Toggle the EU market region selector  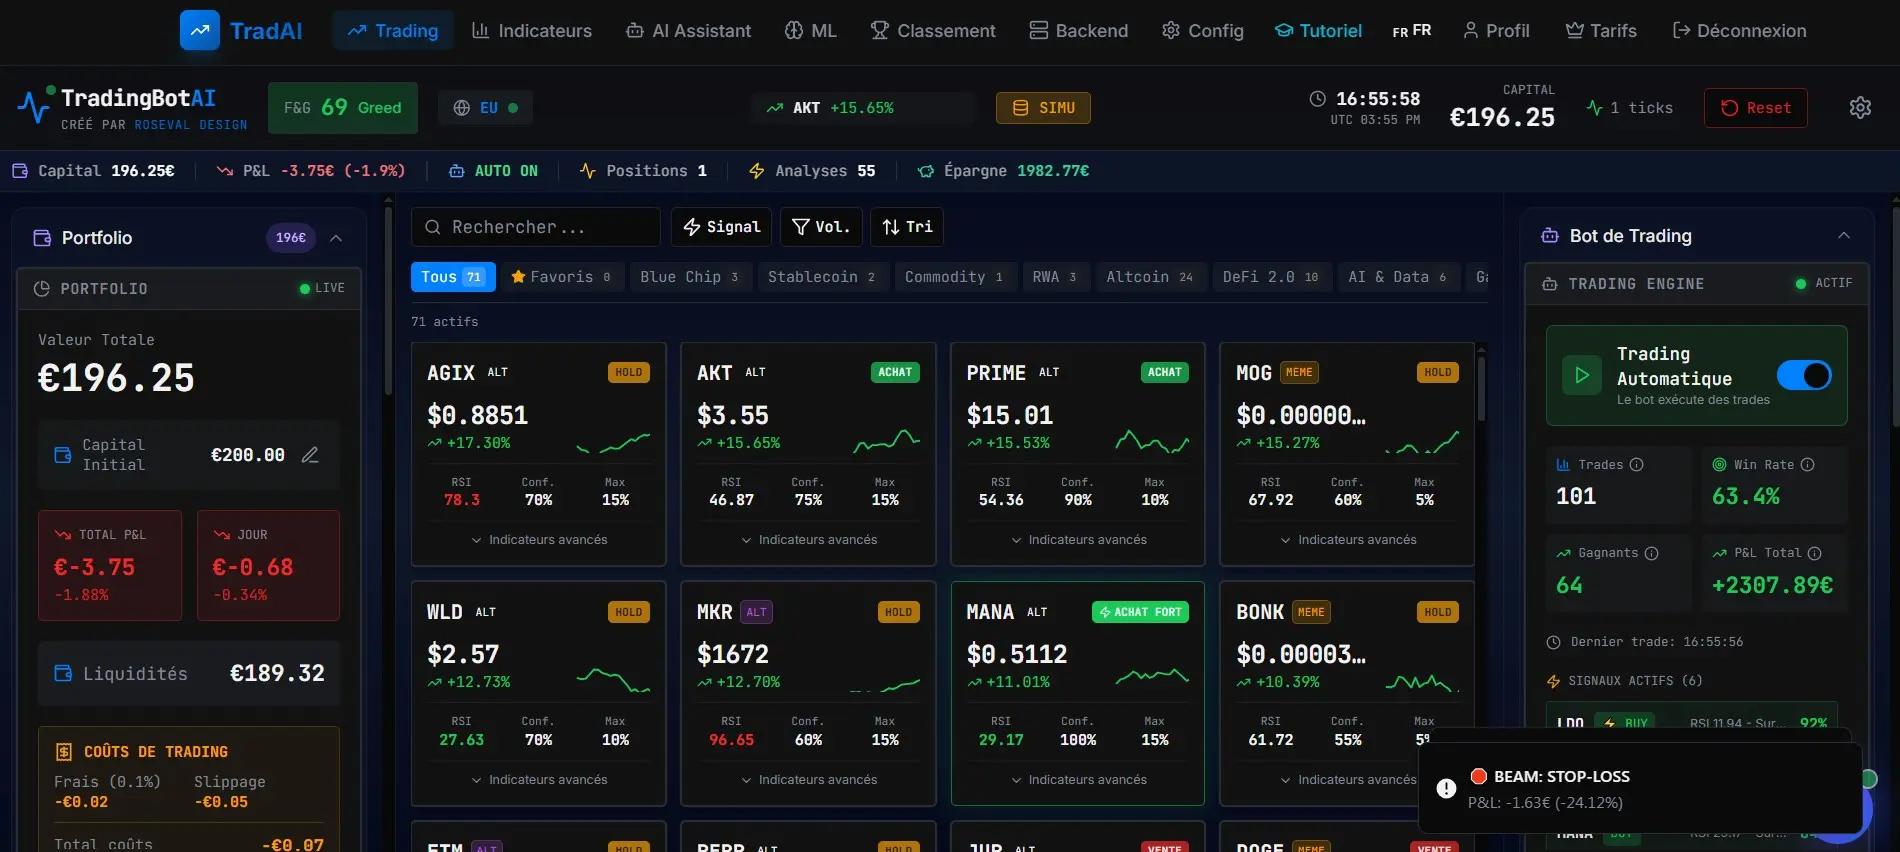click(x=486, y=108)
